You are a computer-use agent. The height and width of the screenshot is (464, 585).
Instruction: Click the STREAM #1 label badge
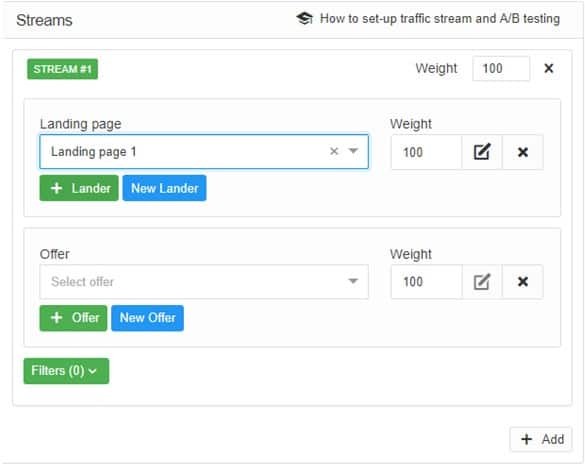click(x=62, y=69)
